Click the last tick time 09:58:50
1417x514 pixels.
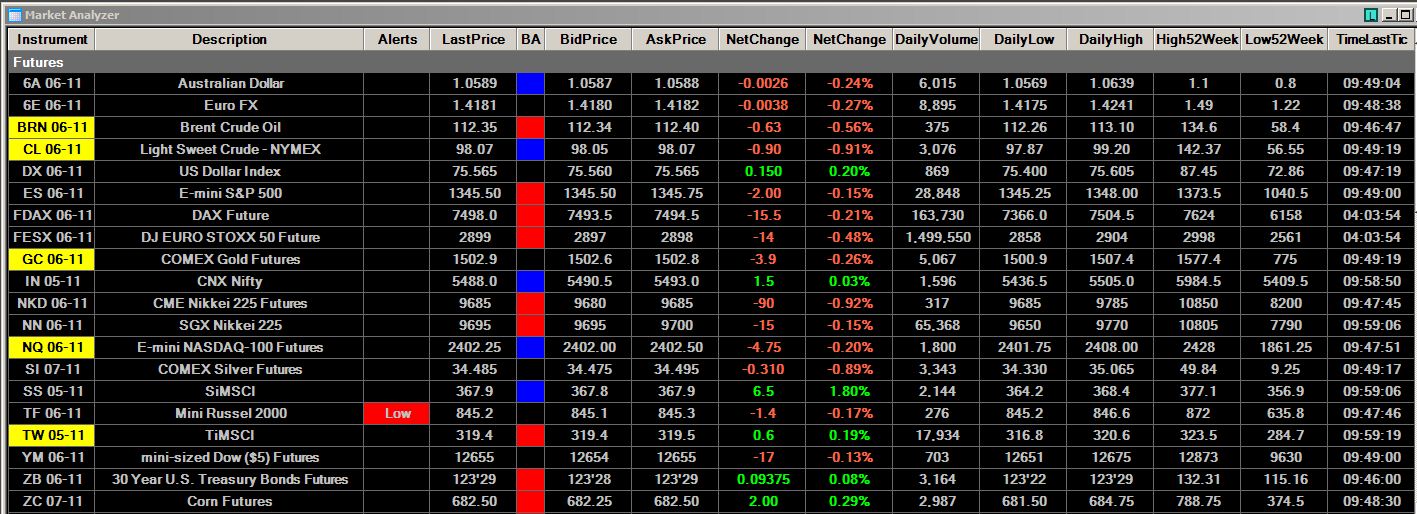(x=1371, y=281)
